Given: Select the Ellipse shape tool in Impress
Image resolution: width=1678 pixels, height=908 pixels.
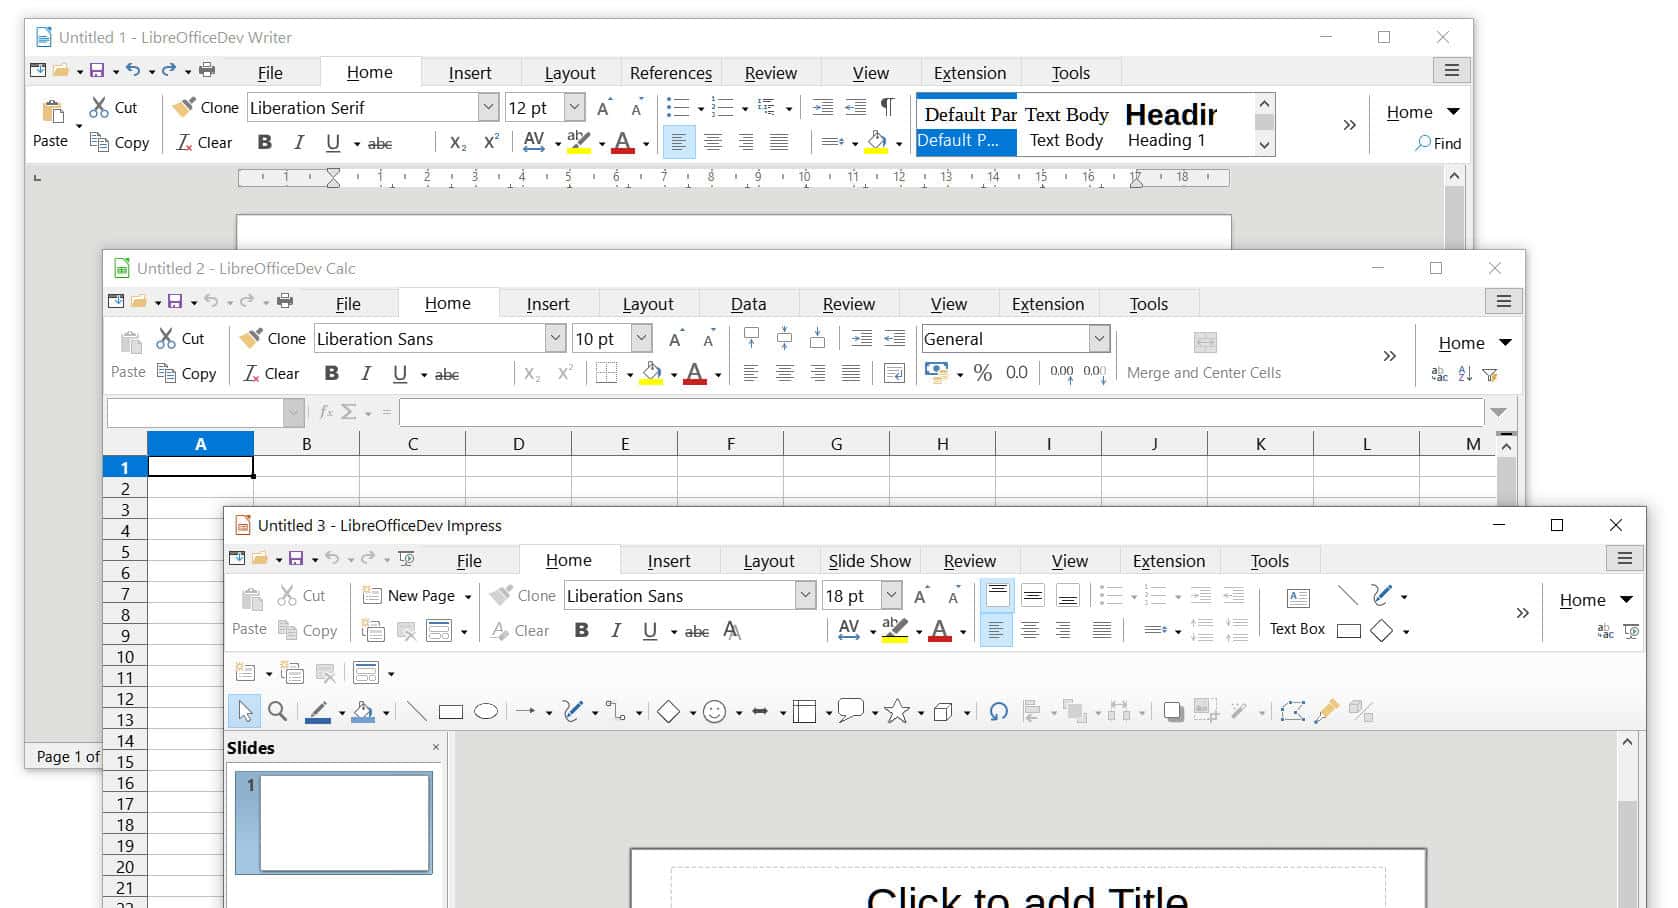Looking at the screenshot, I should click(486, 712).
